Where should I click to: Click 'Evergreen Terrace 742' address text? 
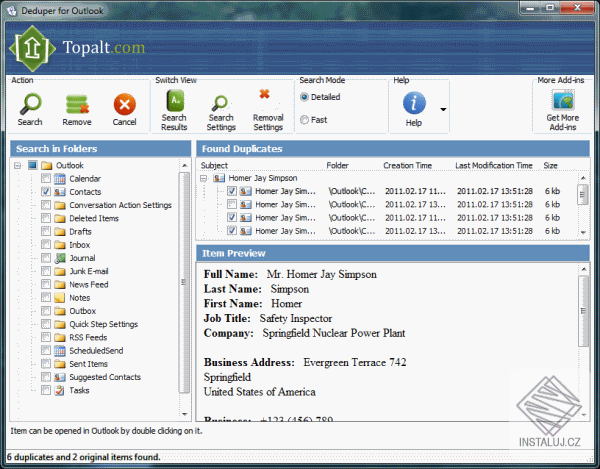tap(355, 362)
